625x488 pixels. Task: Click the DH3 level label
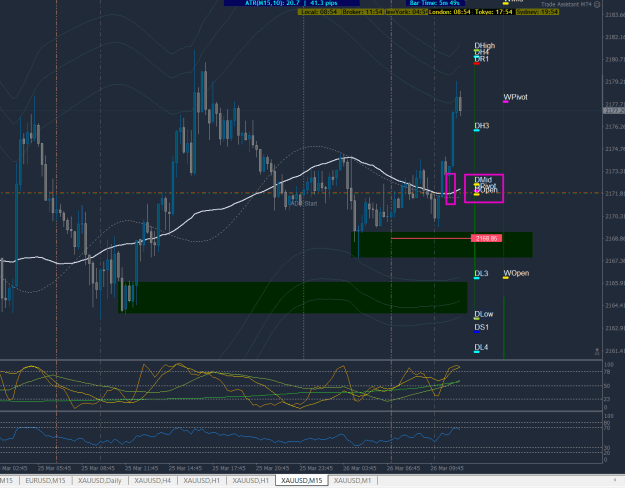482,126
